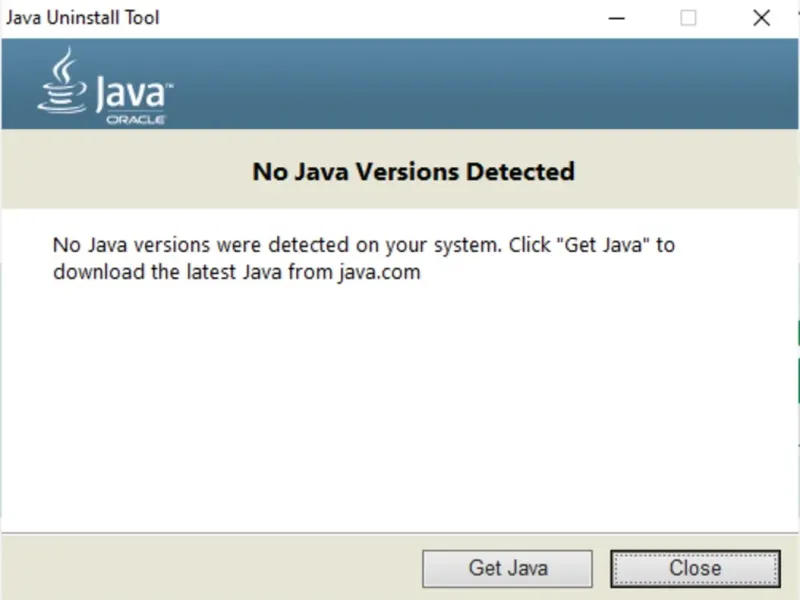Click the "Java Uninstall Tool" window title
Viewport: 800px width, 600px height.
pyautogui.click(x=83, y=18)
